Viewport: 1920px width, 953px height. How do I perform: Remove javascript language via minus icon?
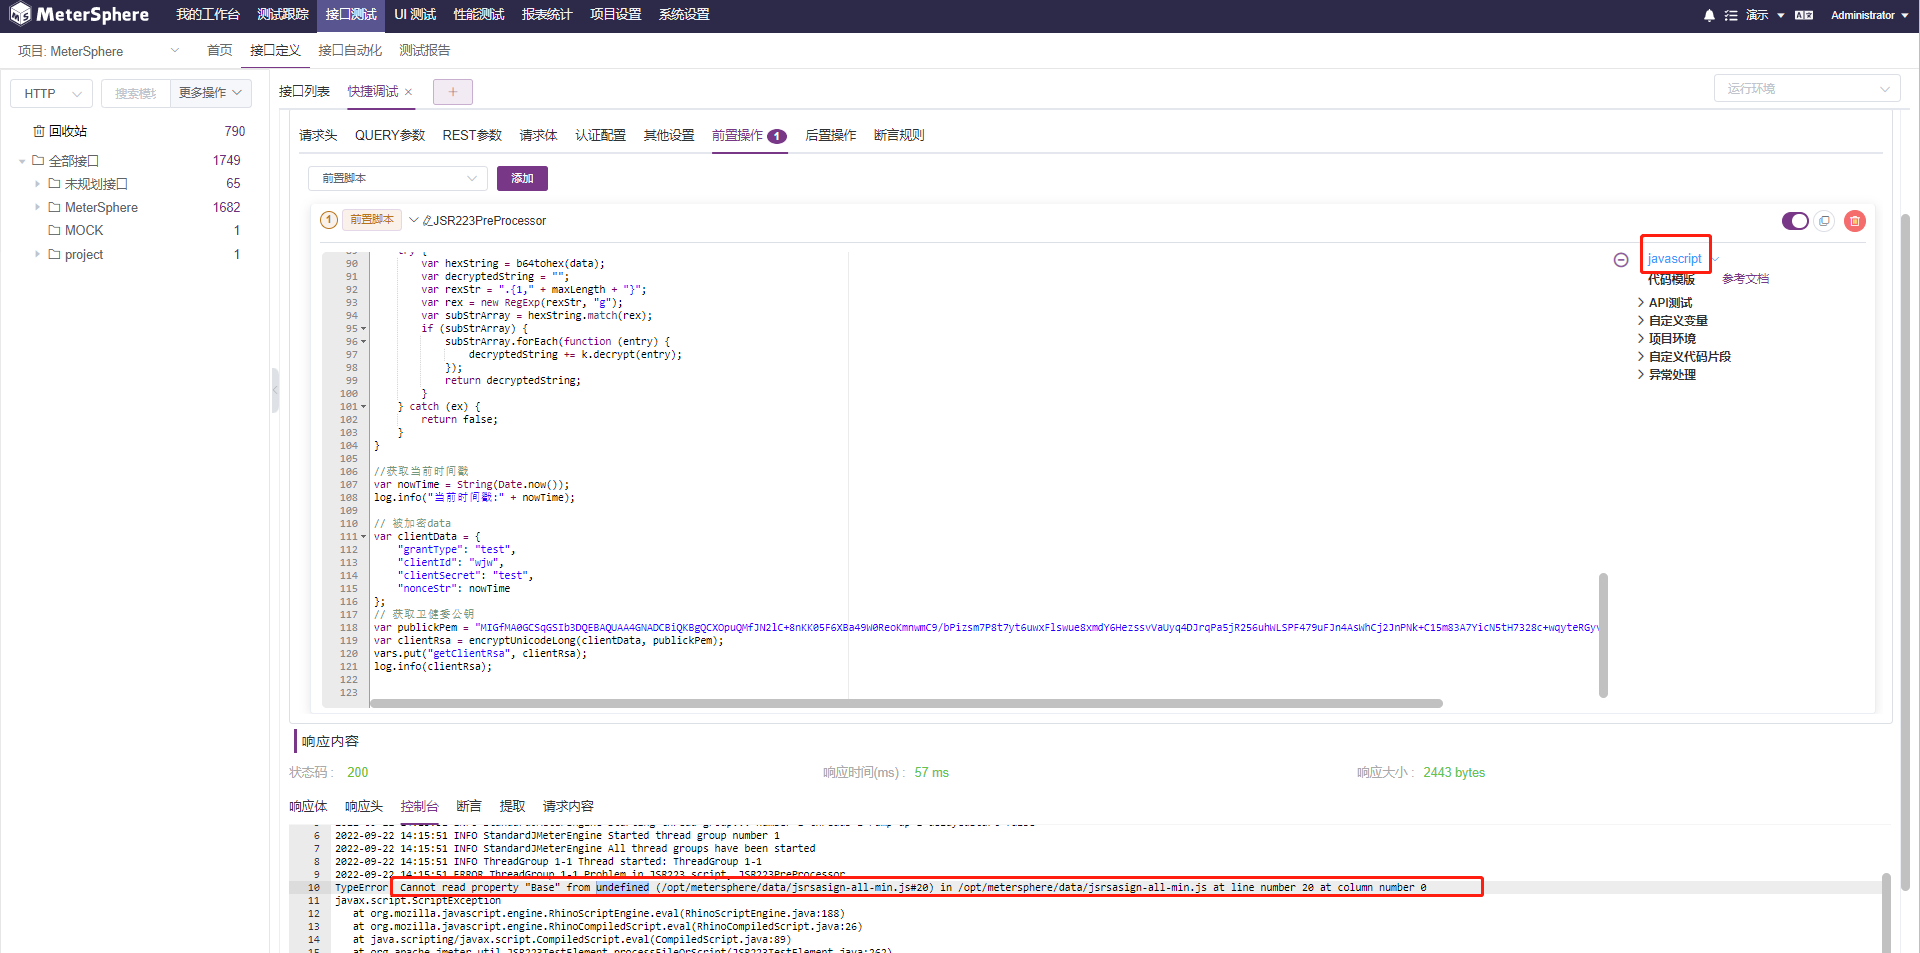1621,259
